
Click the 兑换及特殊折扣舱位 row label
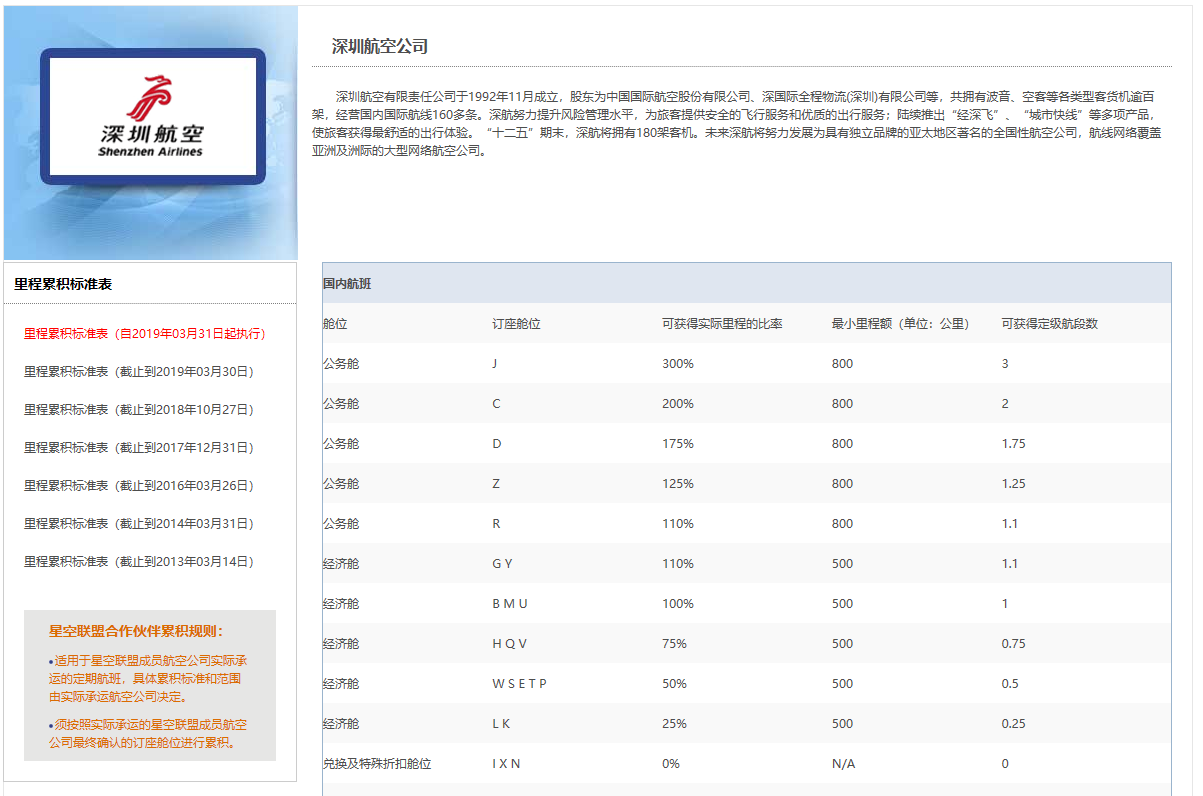[x=377, y=764]
